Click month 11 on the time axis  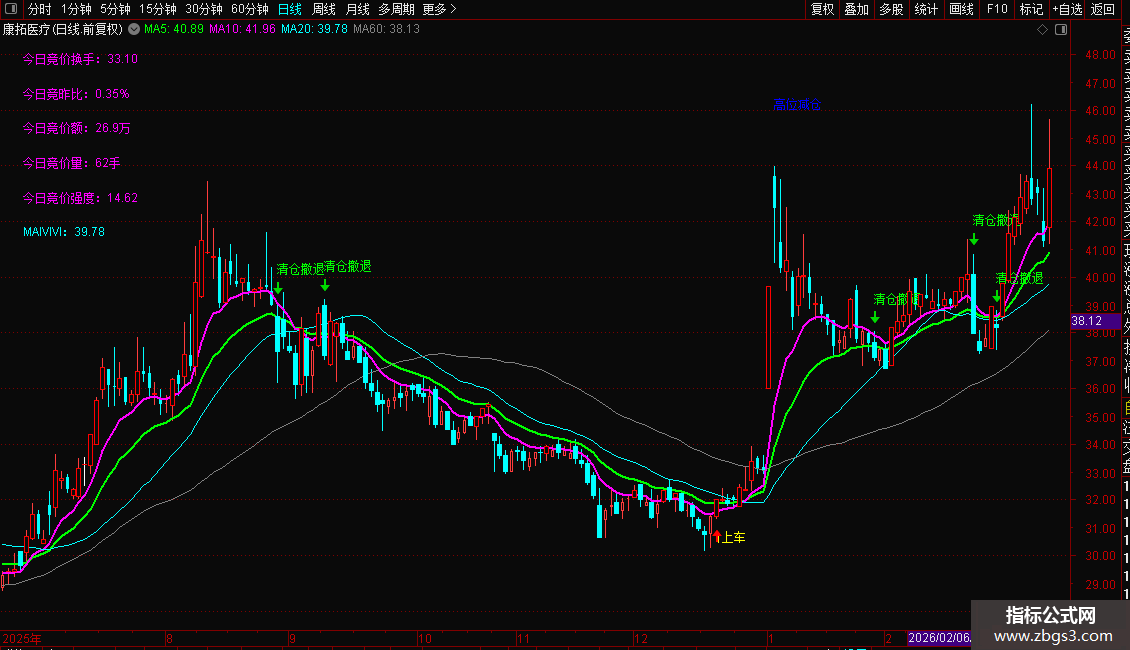pos(523,638)
